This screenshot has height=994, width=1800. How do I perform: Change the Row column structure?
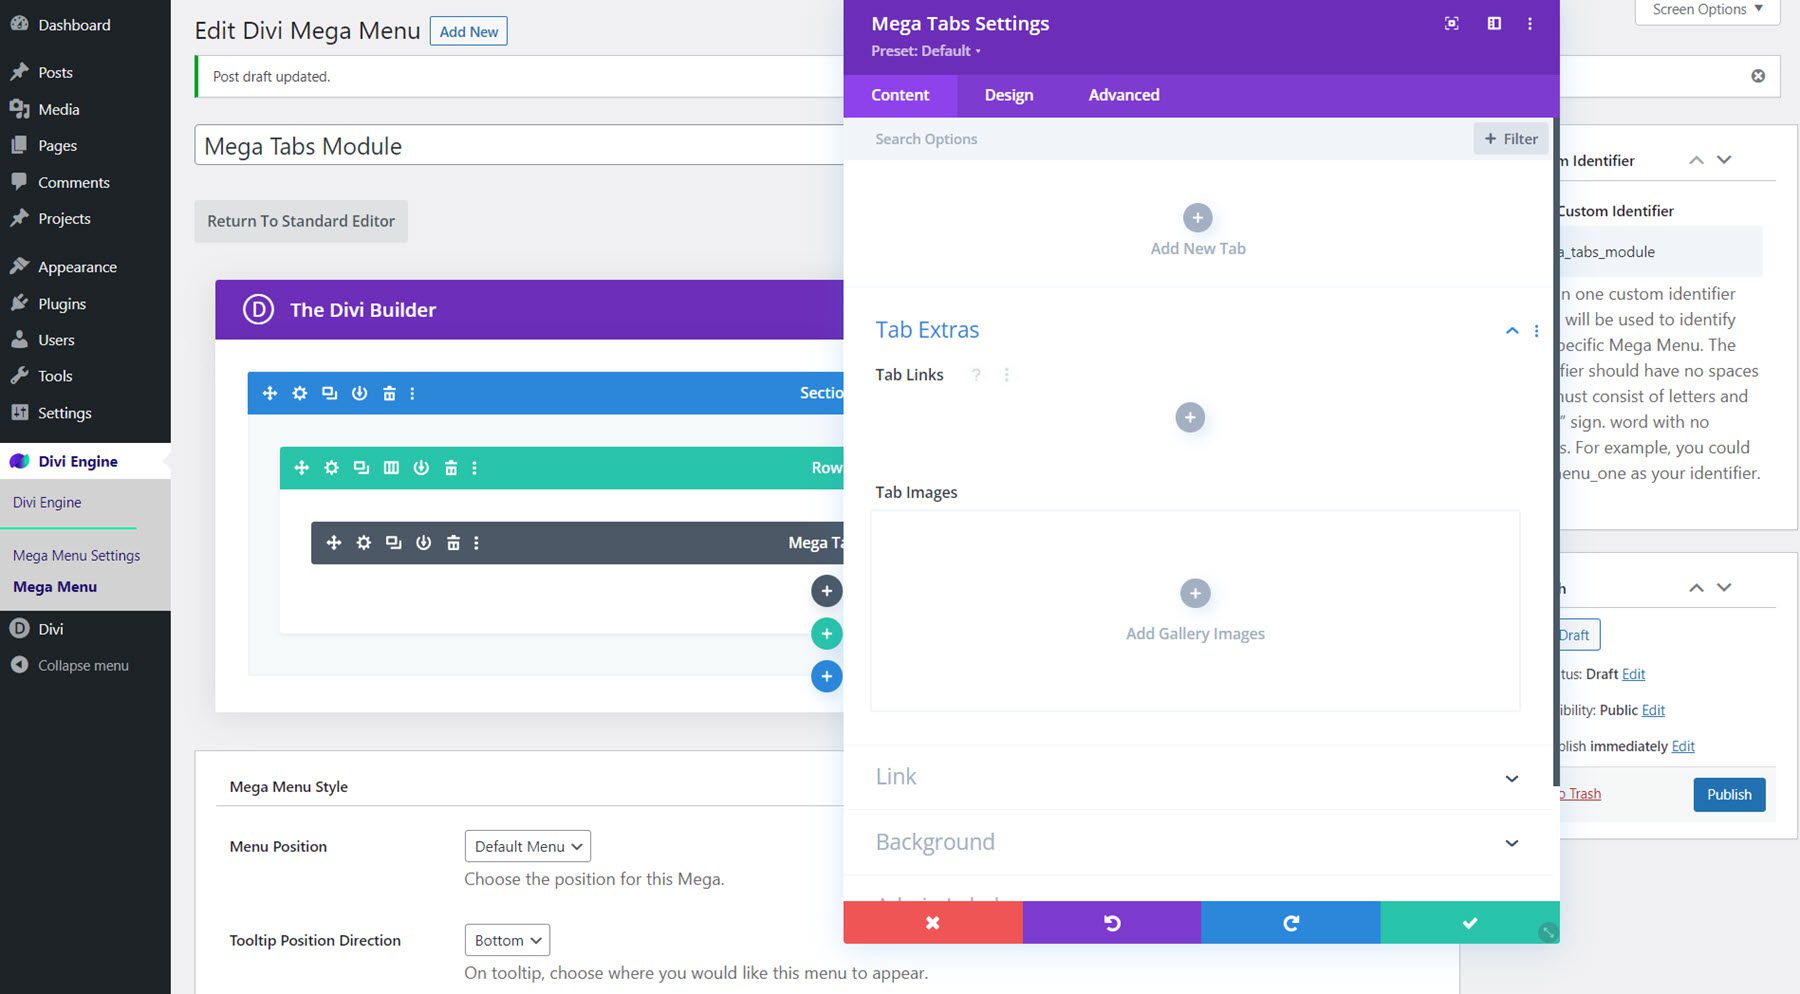pos(391,467)
